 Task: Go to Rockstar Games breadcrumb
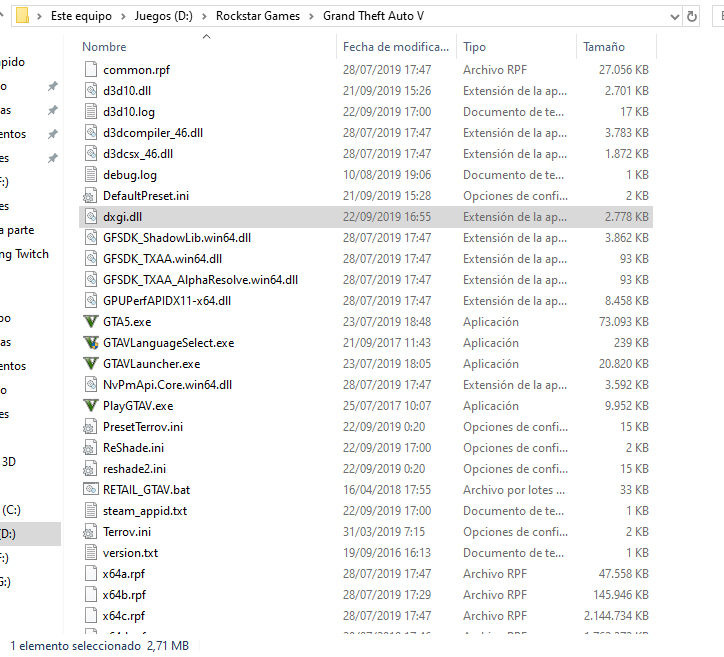point(258,16)
